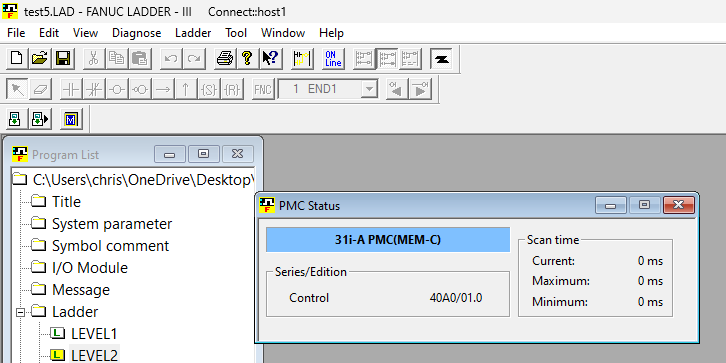Screen dimensions: 726x363
Task: Maximize the PMC Status window
Action: pos(645,205)
